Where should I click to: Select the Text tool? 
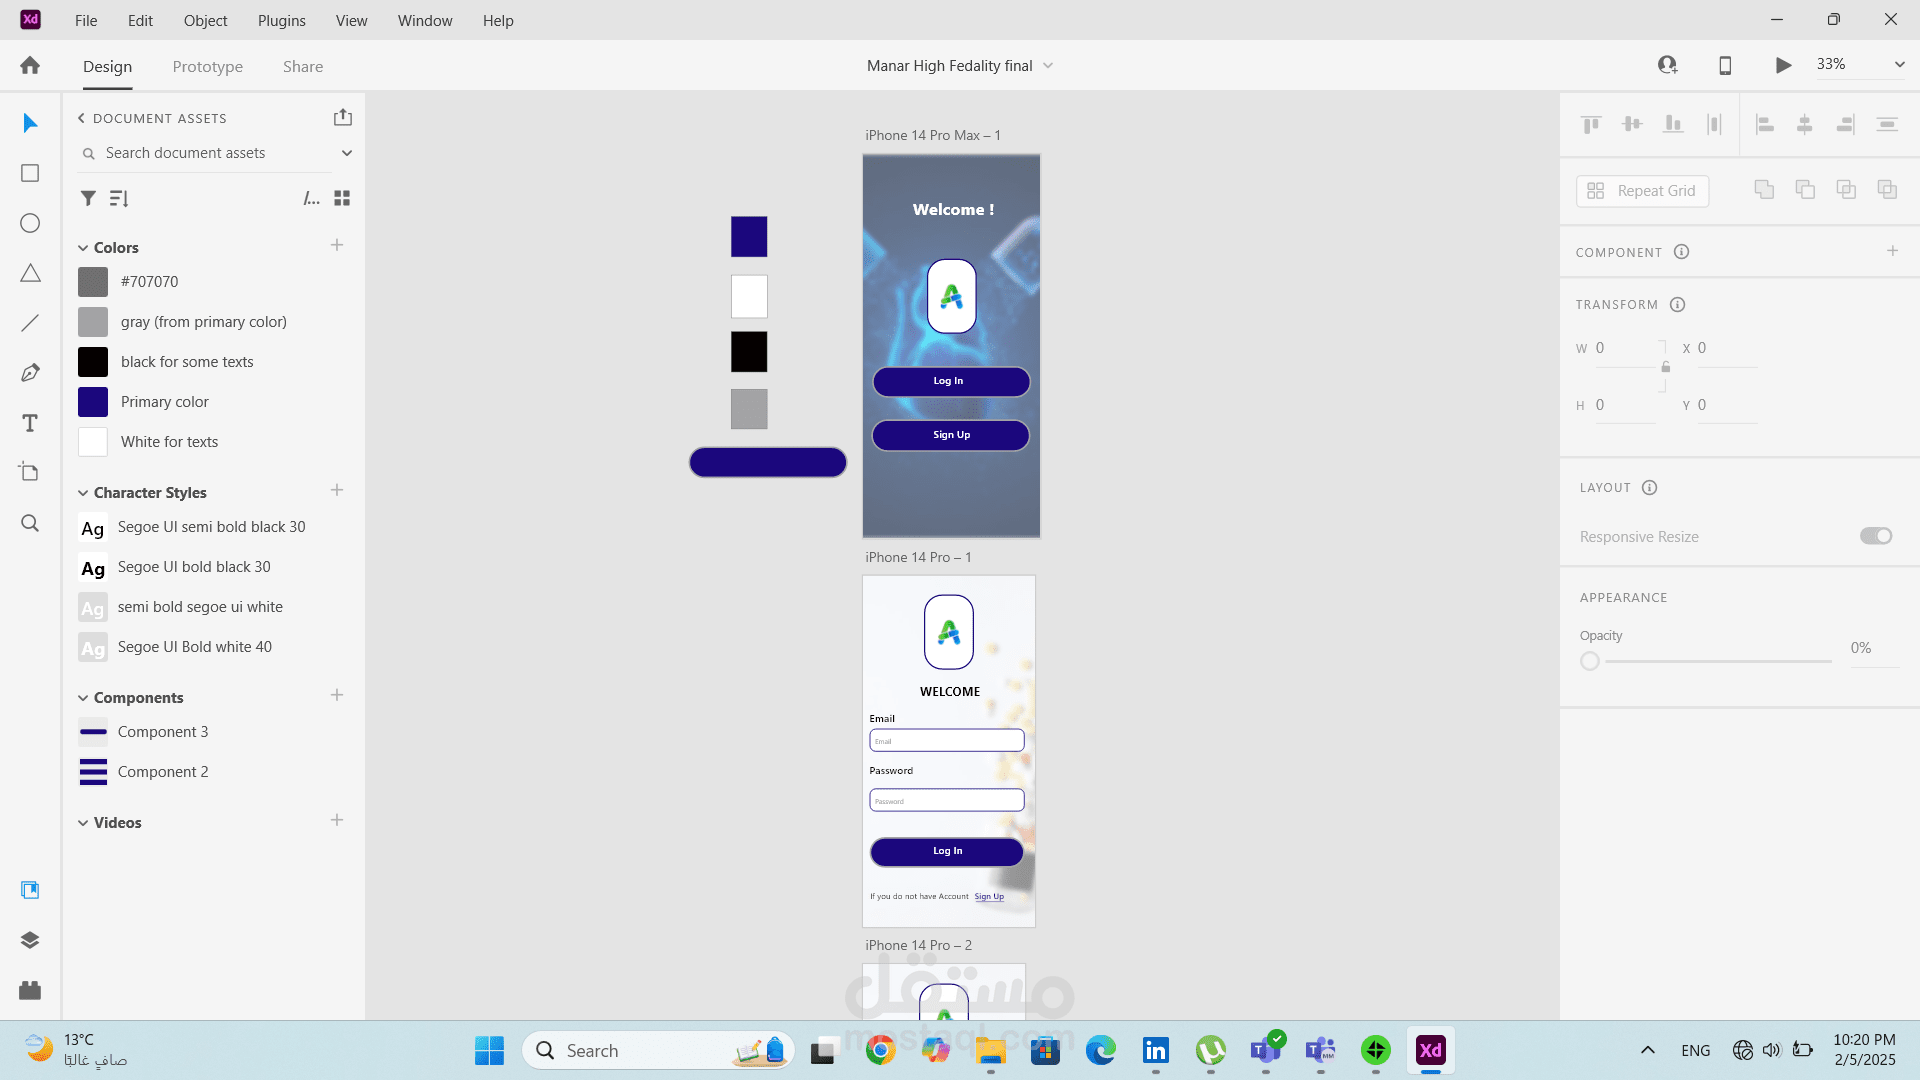tap(30, 423)
